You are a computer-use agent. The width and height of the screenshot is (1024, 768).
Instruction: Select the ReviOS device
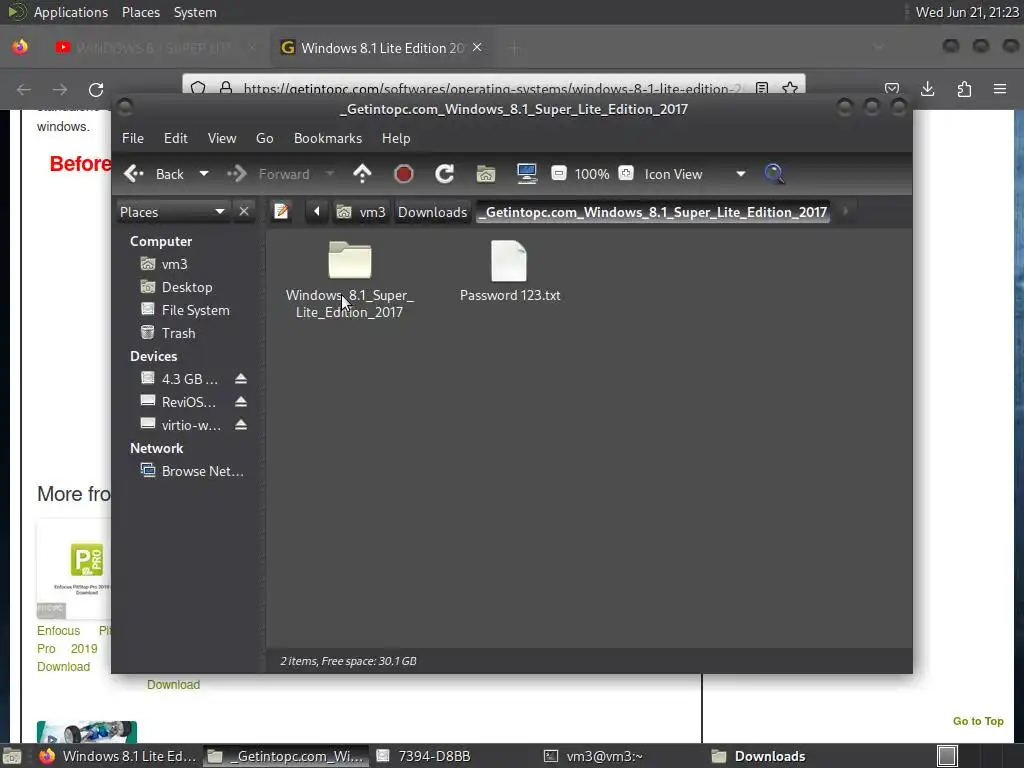[178, 402]
